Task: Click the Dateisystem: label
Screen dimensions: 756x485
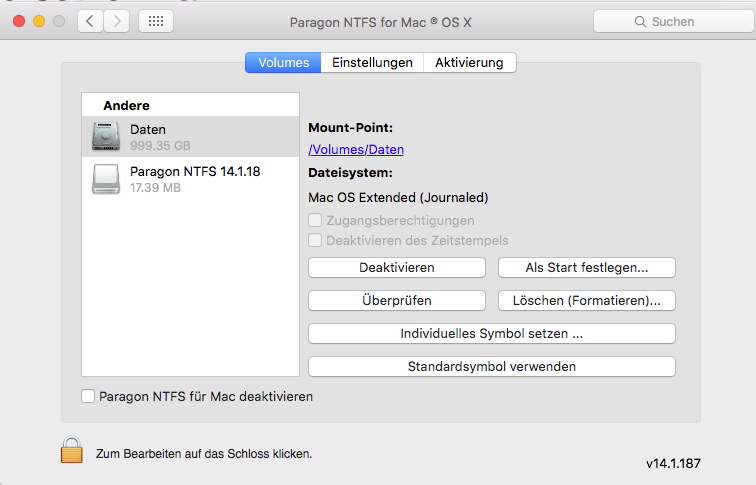Action: [x=351, y=173]
